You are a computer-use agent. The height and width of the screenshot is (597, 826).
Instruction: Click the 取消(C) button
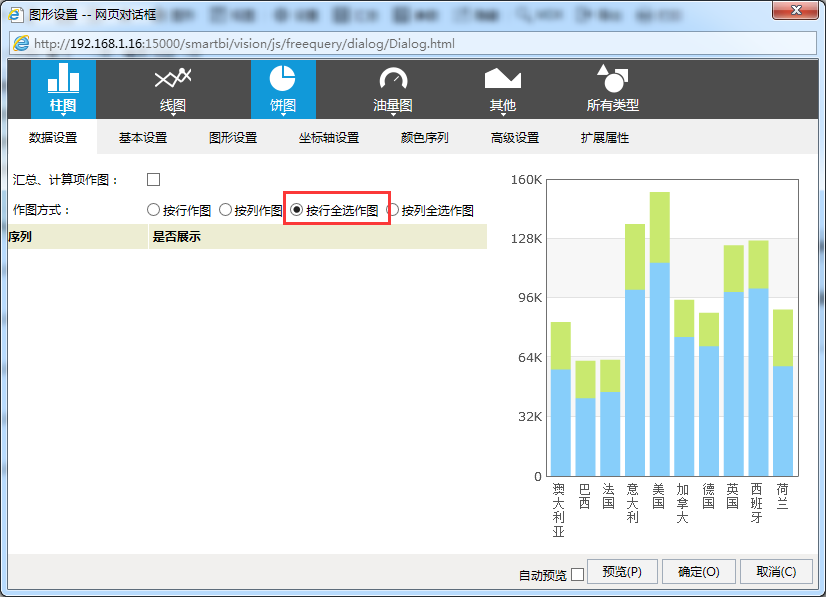(x=776, y=572)
